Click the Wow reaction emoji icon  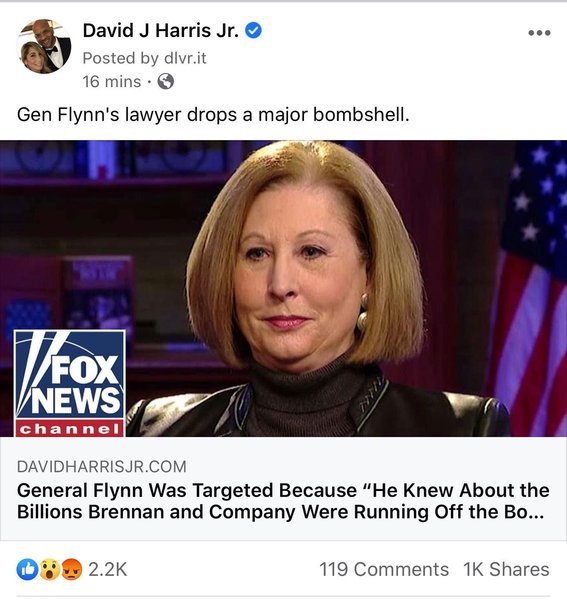(49, 569)
